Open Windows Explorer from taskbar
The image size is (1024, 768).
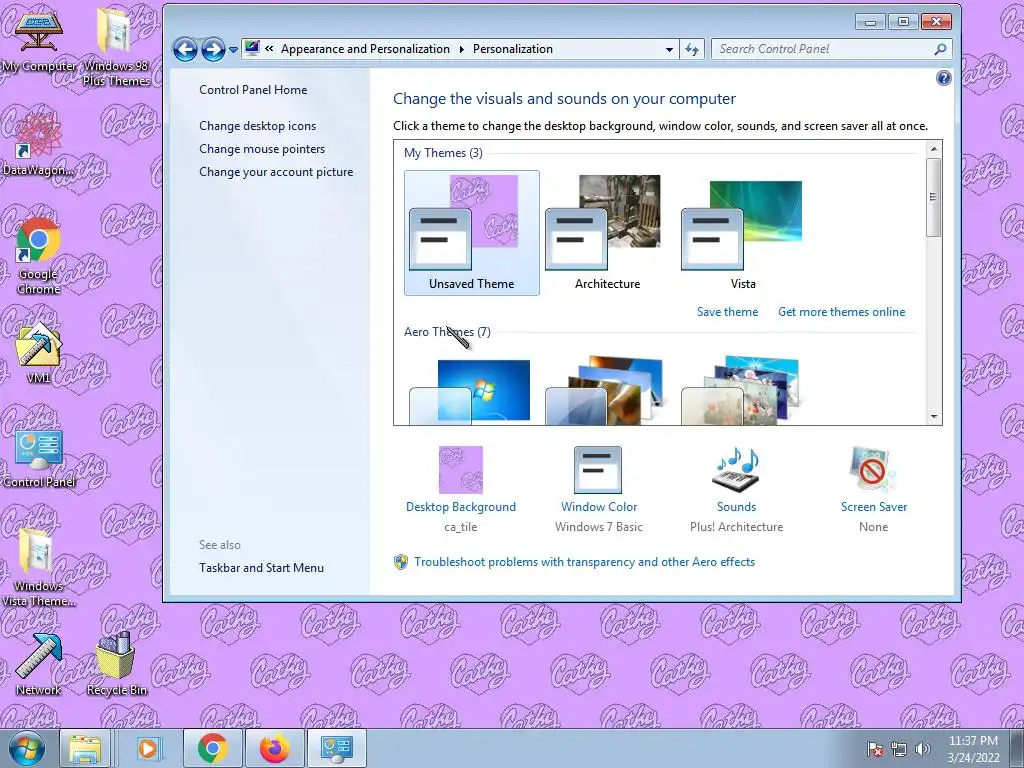click(86, 748)
